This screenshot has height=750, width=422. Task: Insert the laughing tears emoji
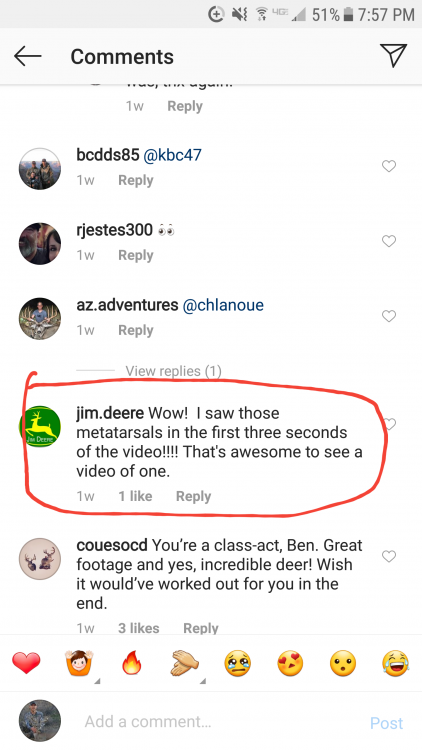396,664
